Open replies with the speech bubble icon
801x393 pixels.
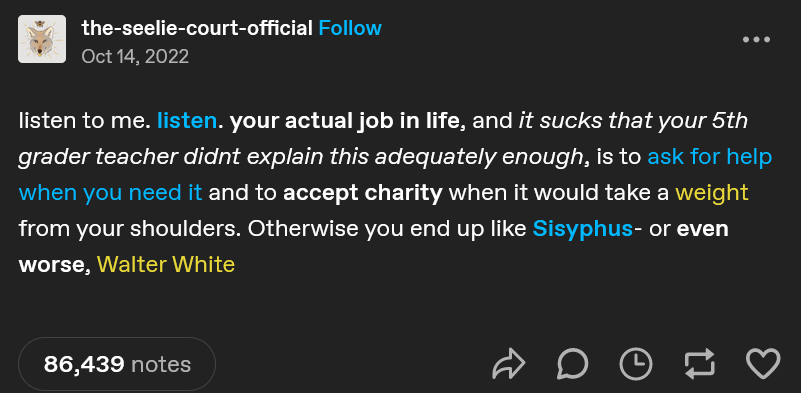(572, 364)
